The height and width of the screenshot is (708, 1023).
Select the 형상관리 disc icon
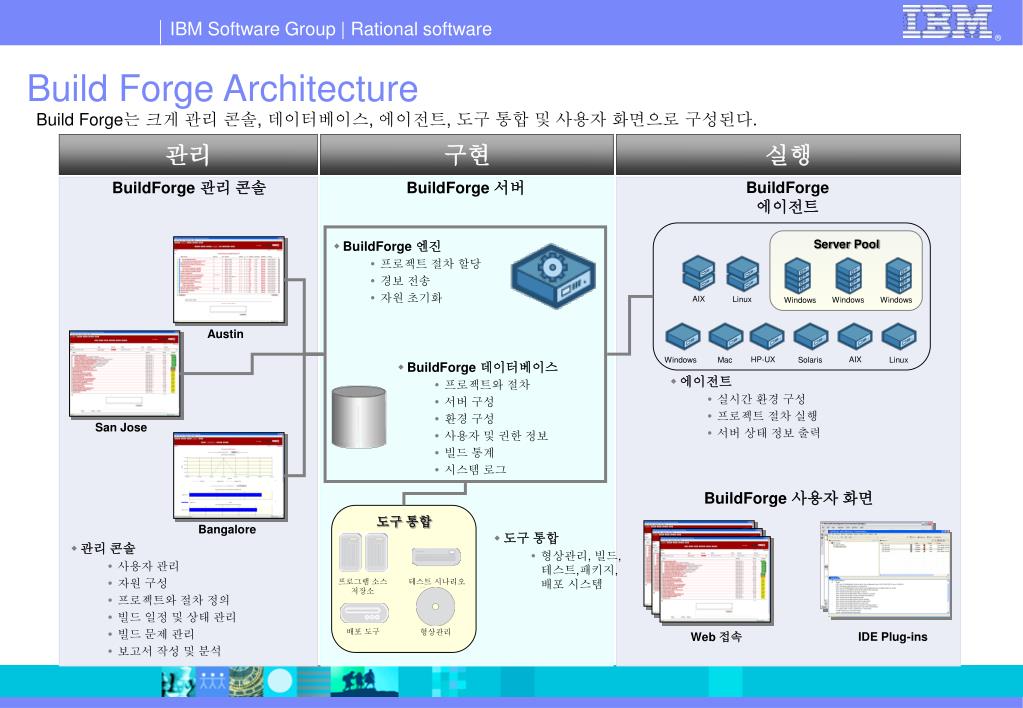(435, 607)
